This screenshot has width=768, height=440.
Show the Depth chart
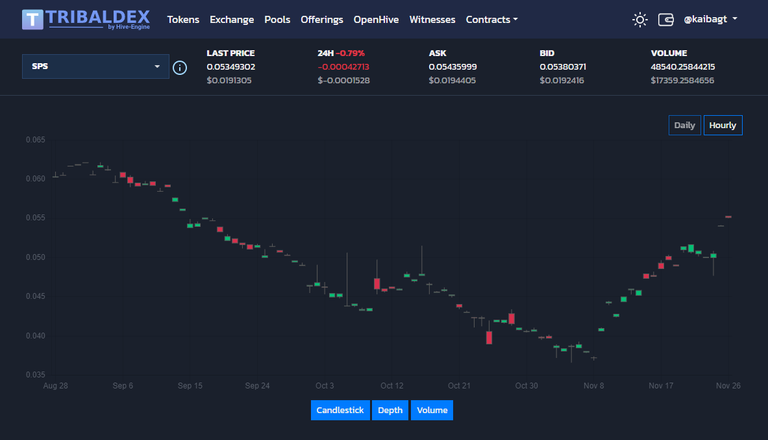[390, 410]
